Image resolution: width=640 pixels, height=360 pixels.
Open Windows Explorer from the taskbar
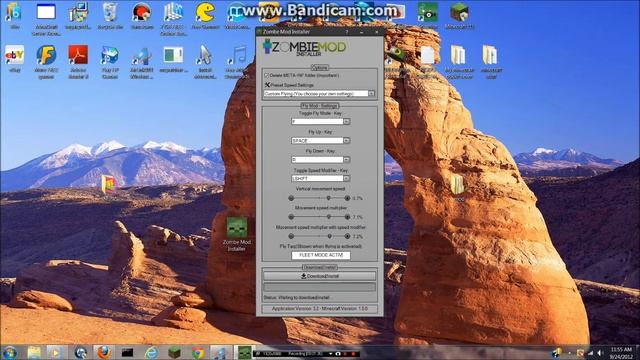pyautogui.click(x=34, y=352)
